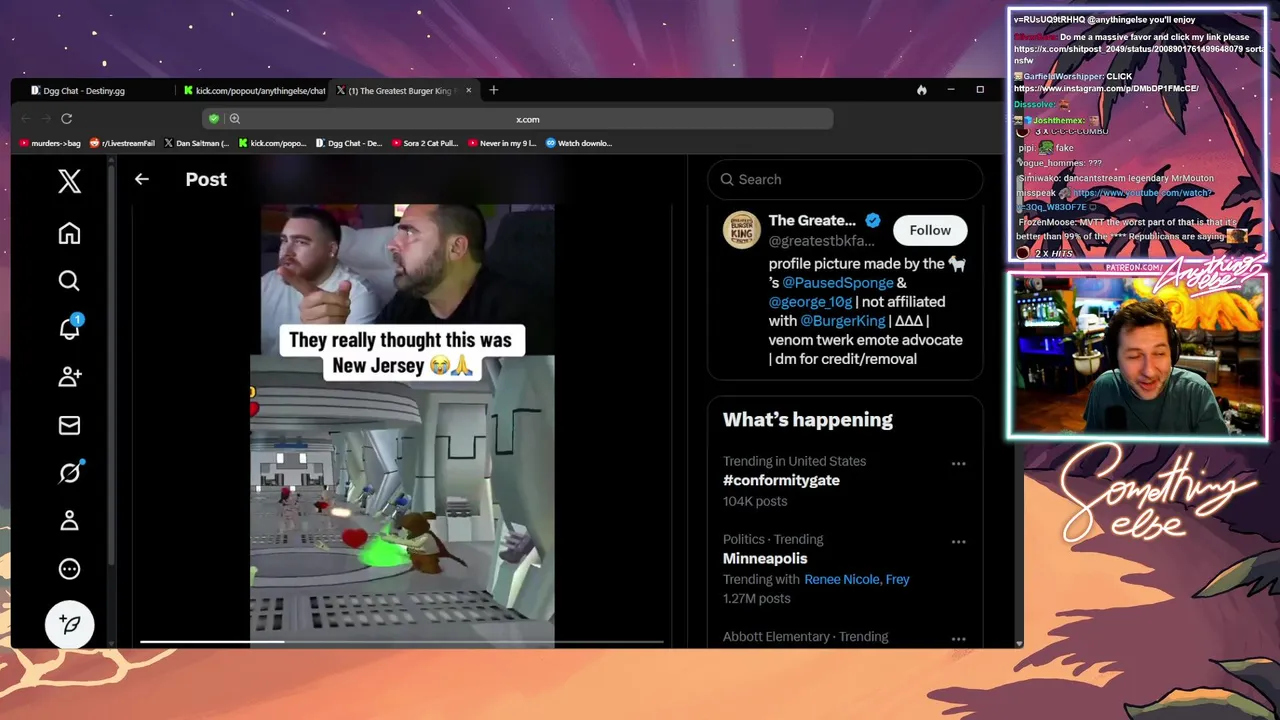Click the @greatestbkfa... handle text

821,241
